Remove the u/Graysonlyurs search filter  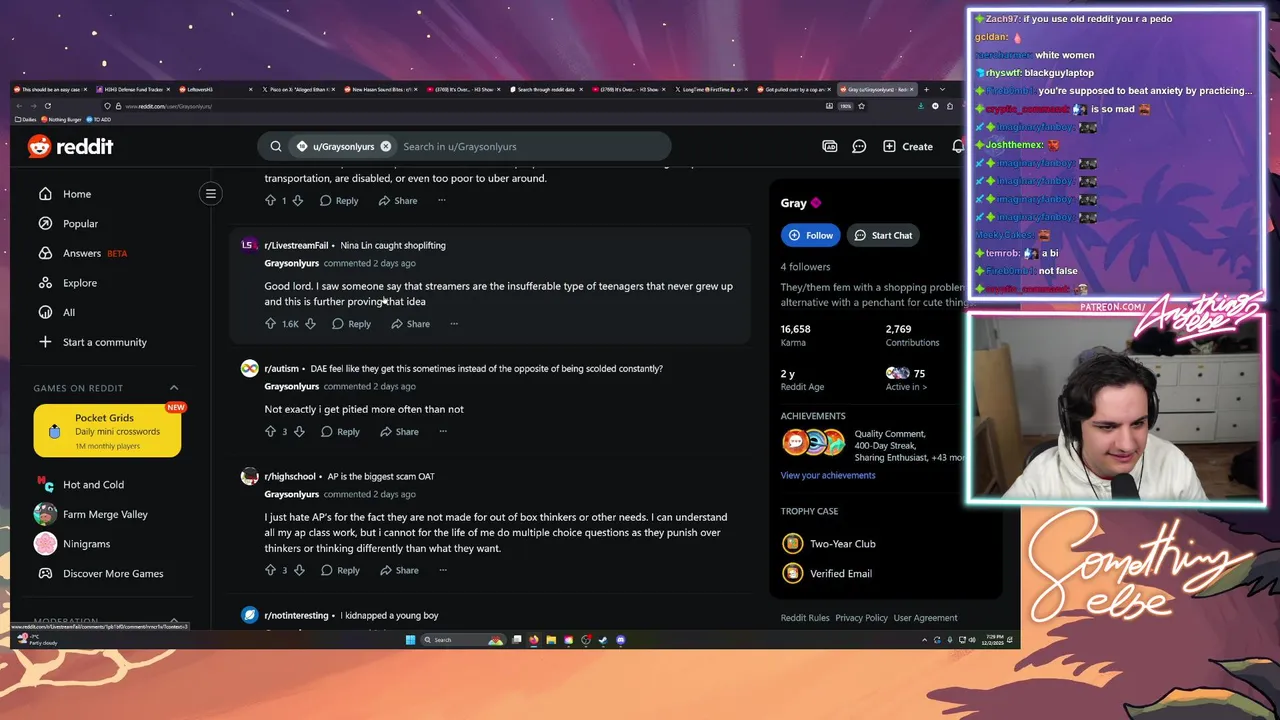385,146
